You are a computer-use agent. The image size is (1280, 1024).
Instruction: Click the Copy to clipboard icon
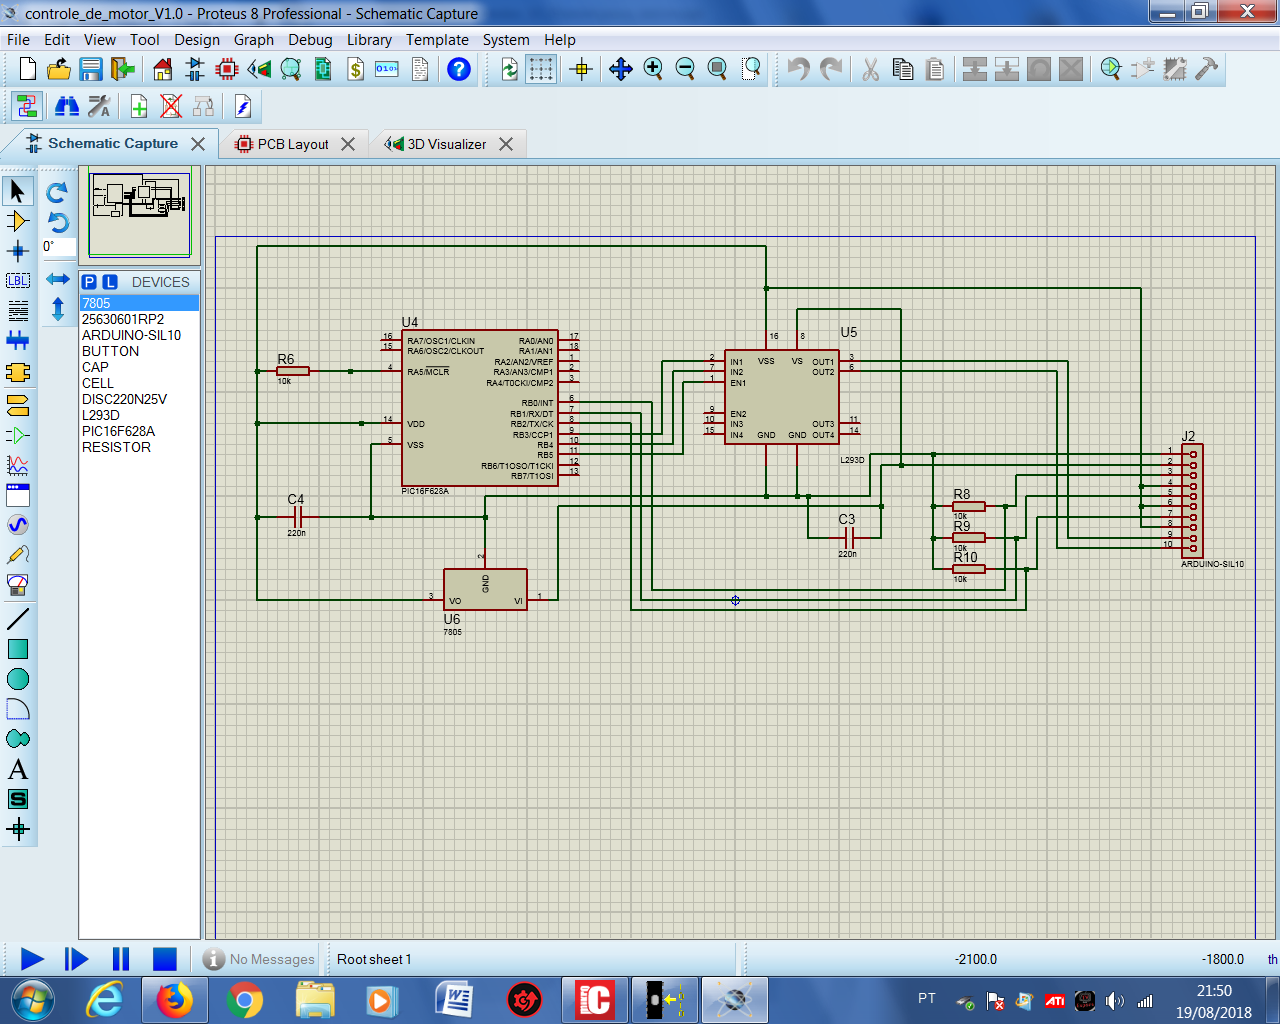pos(903,69)
